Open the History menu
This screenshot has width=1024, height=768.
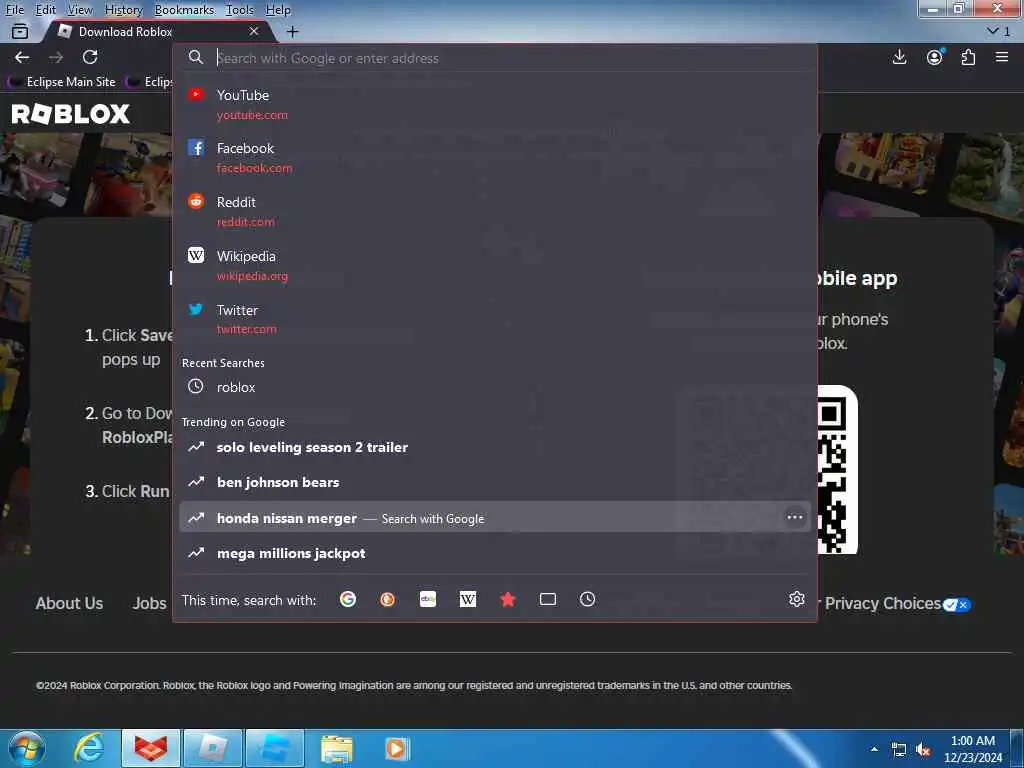click(123, 10)
